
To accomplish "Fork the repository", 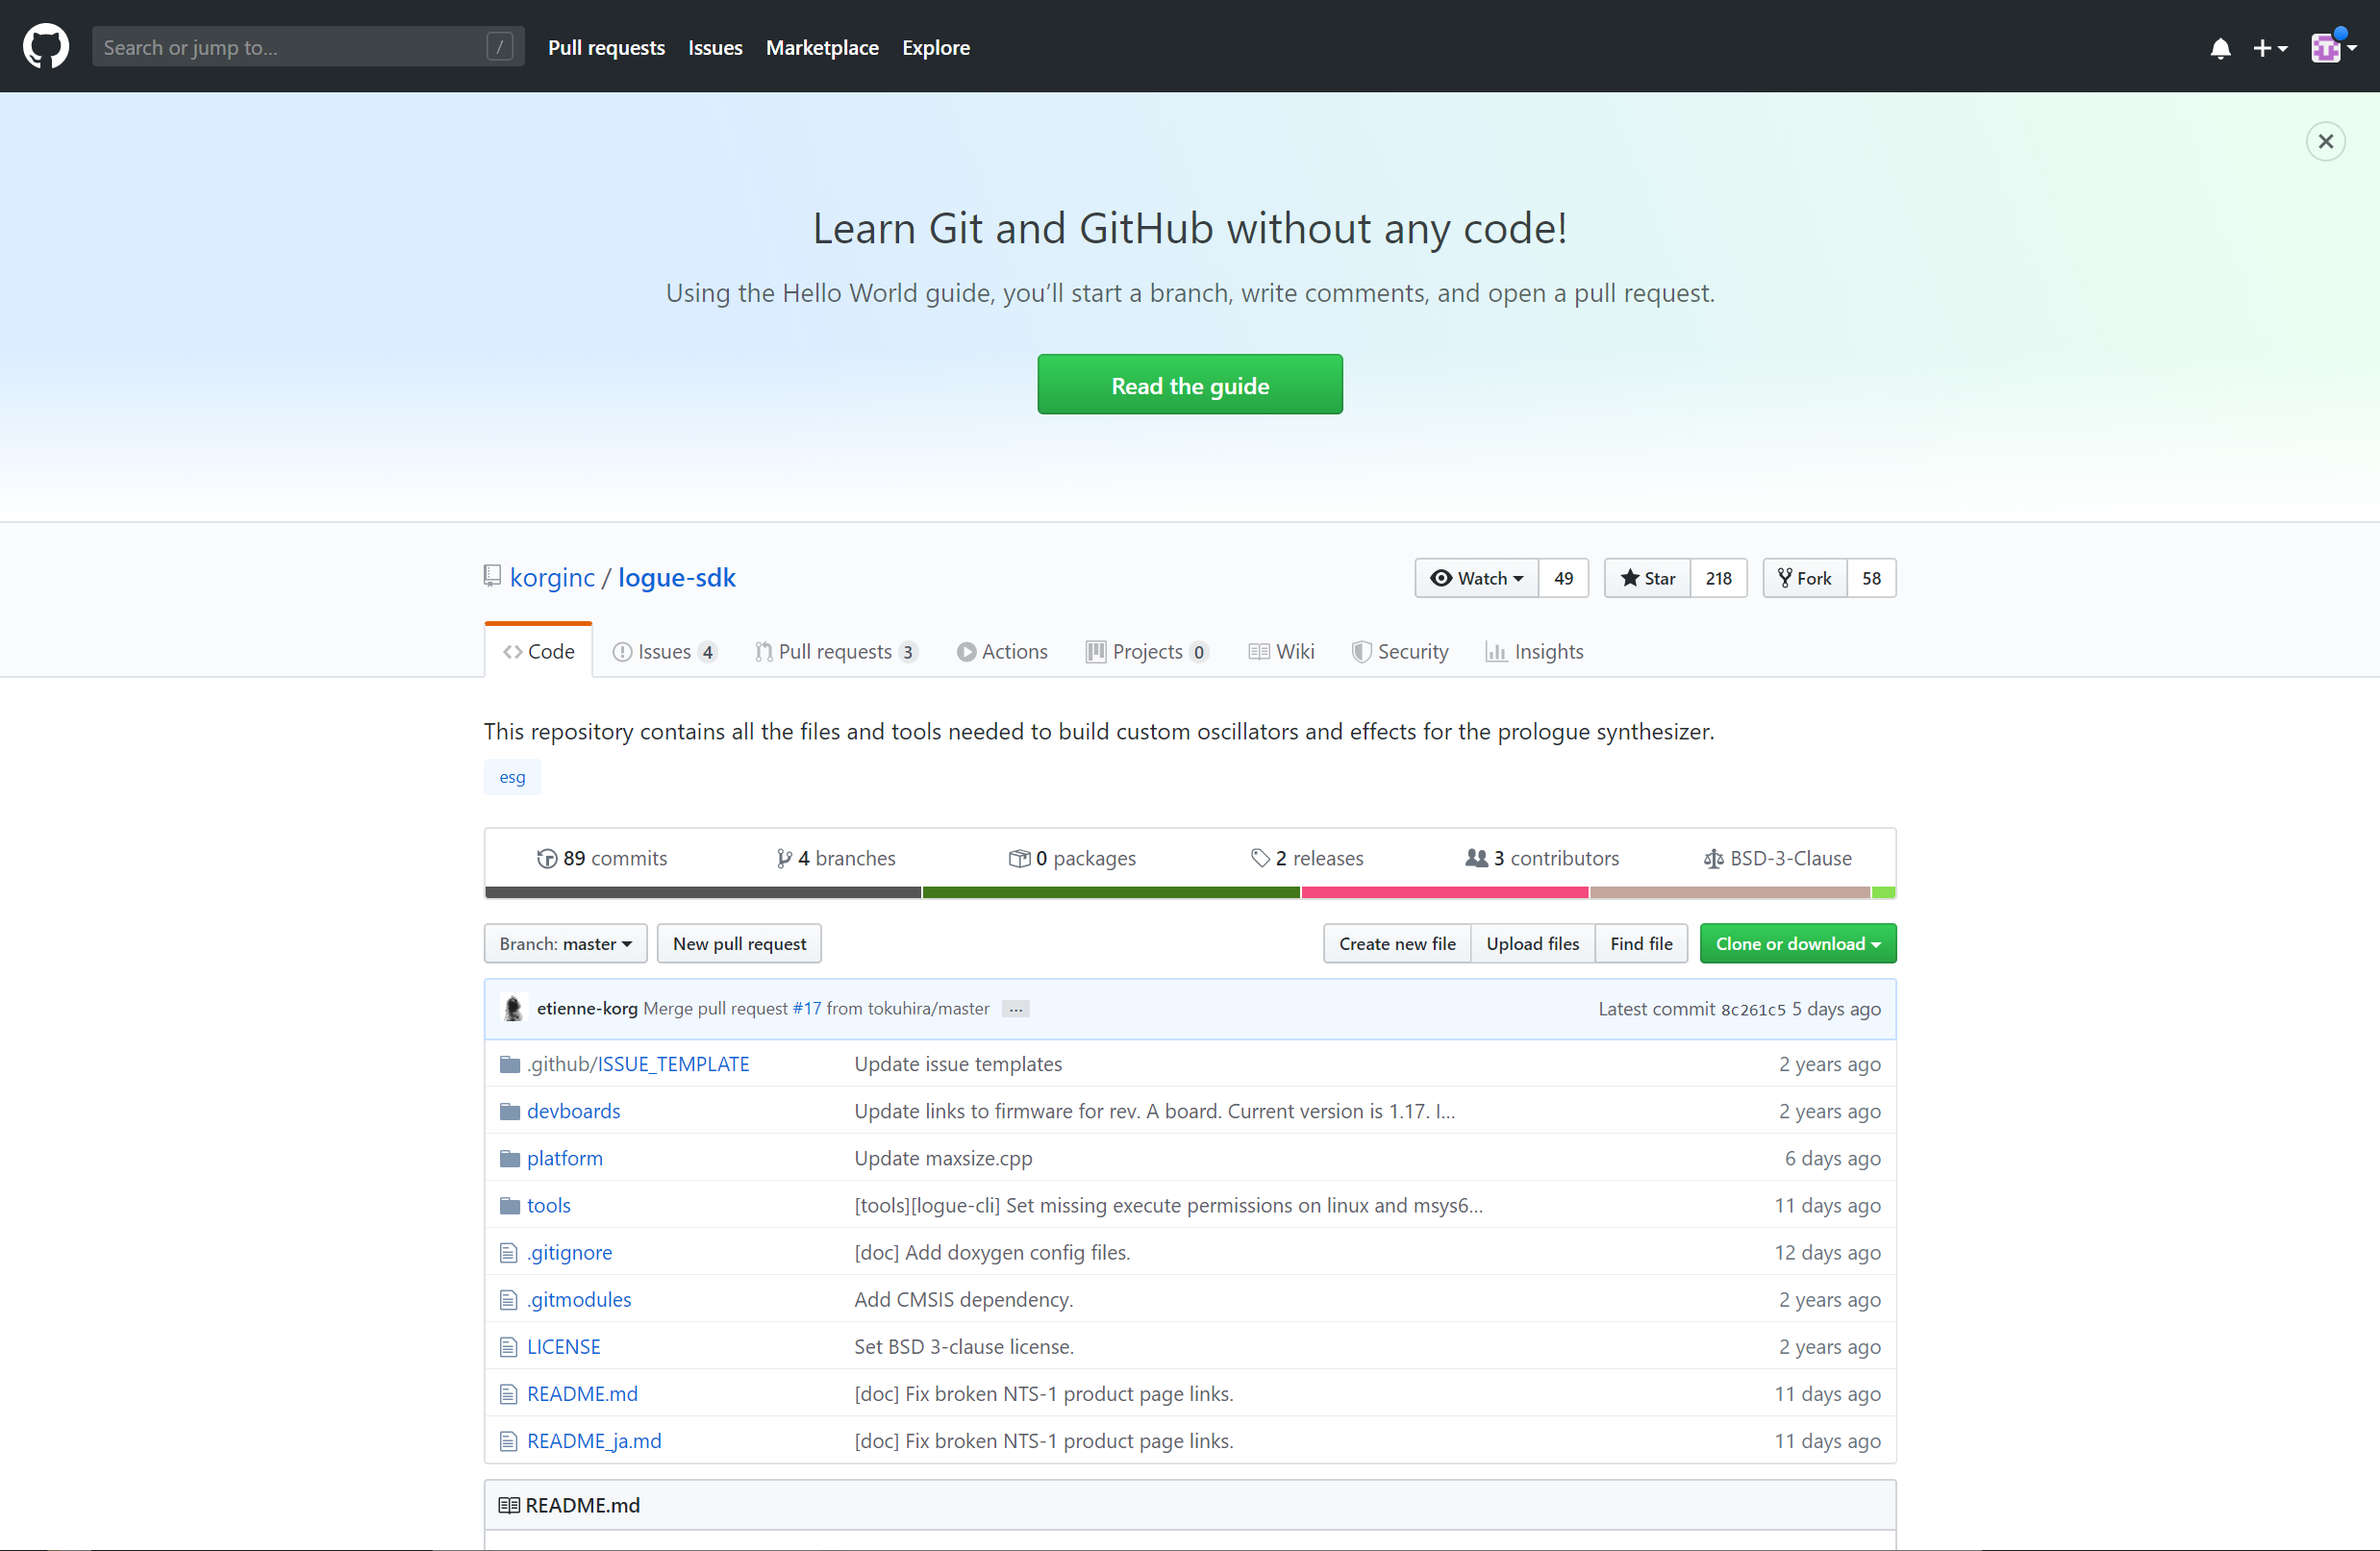I will (x=1805, y=578).
